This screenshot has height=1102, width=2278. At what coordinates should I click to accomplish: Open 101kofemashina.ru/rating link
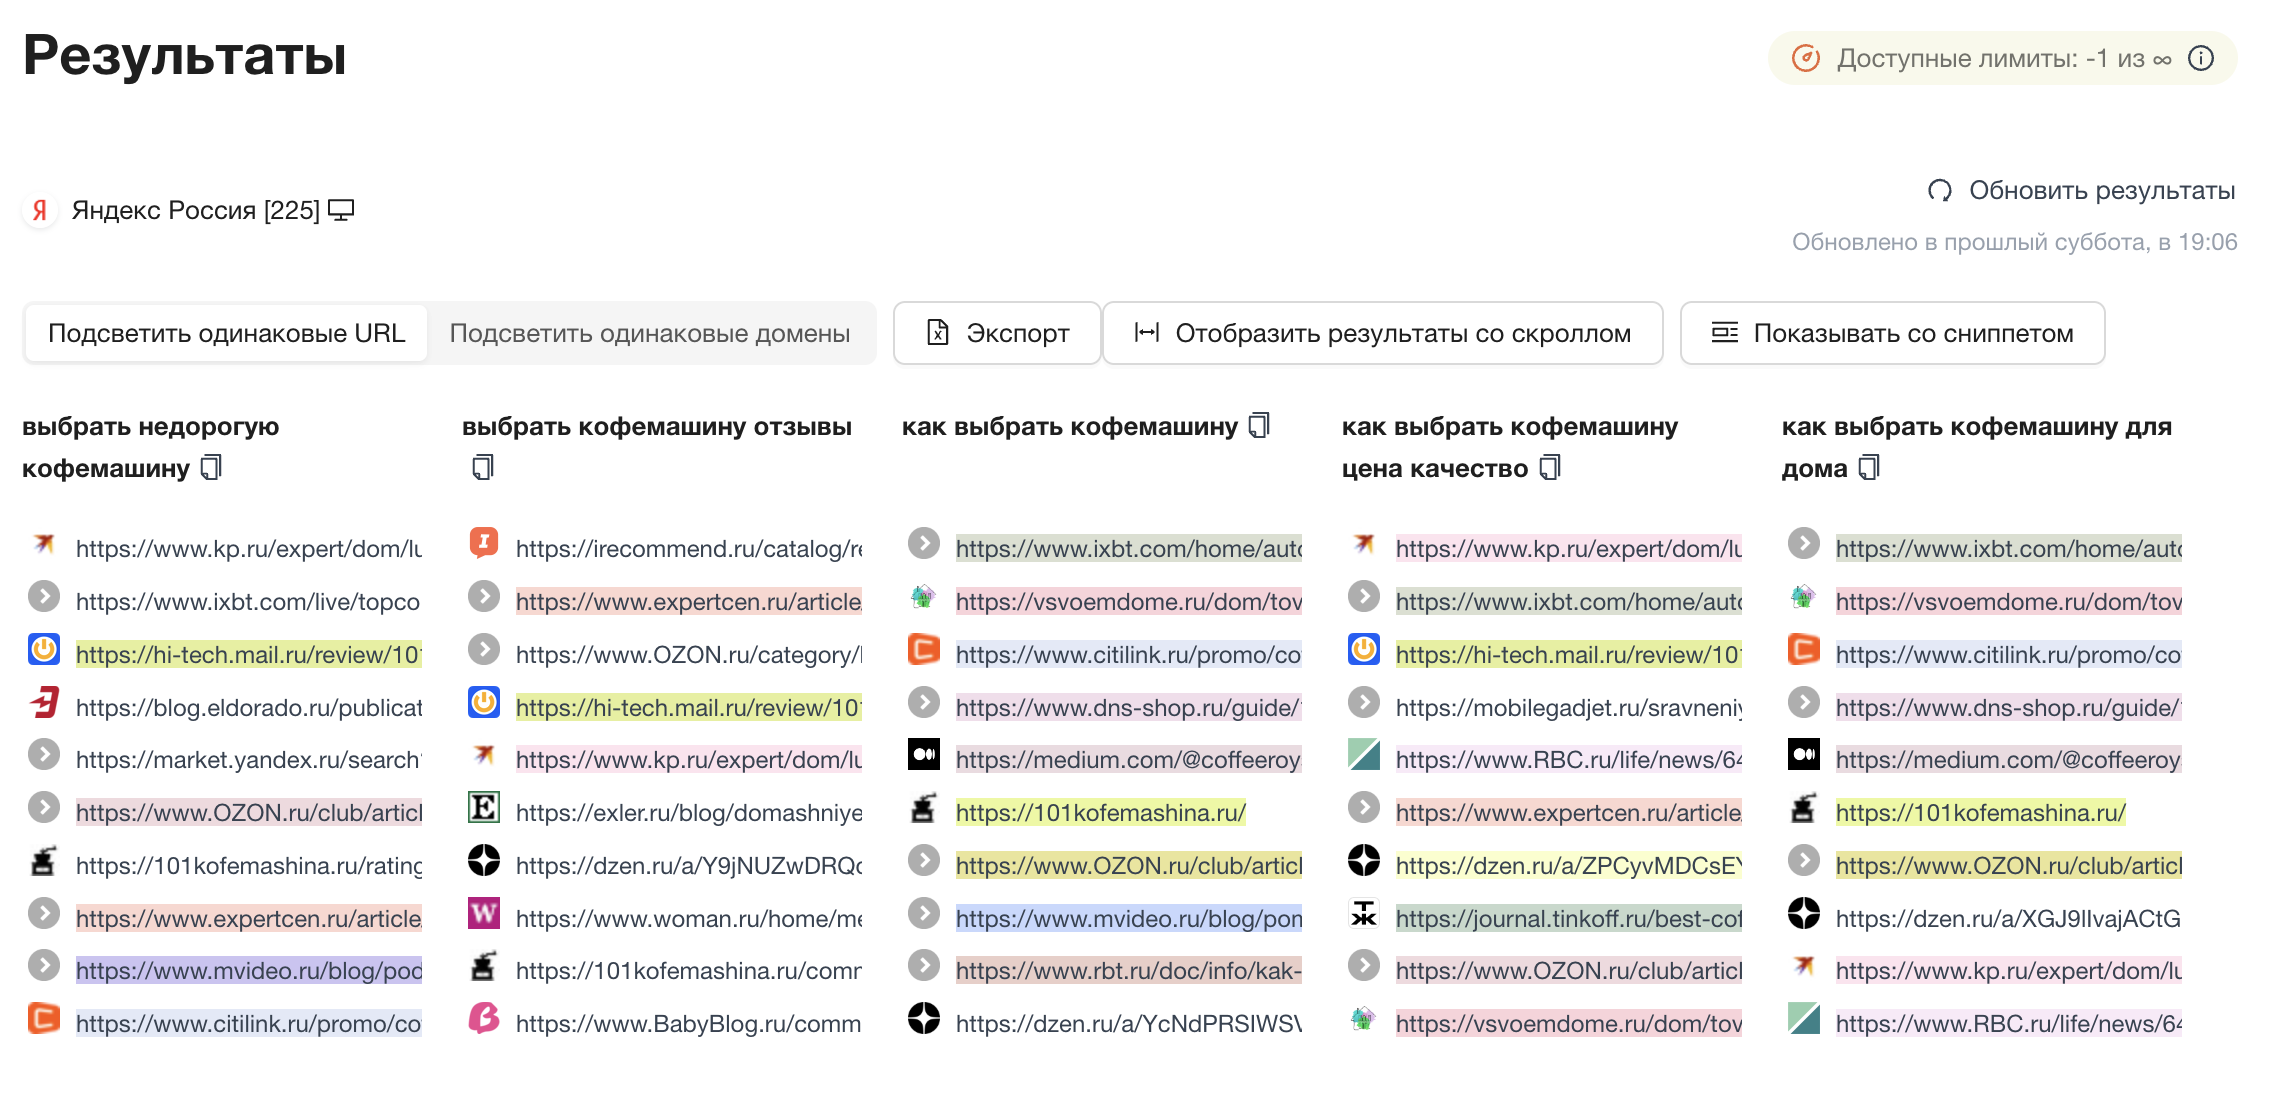coord(249,865)
